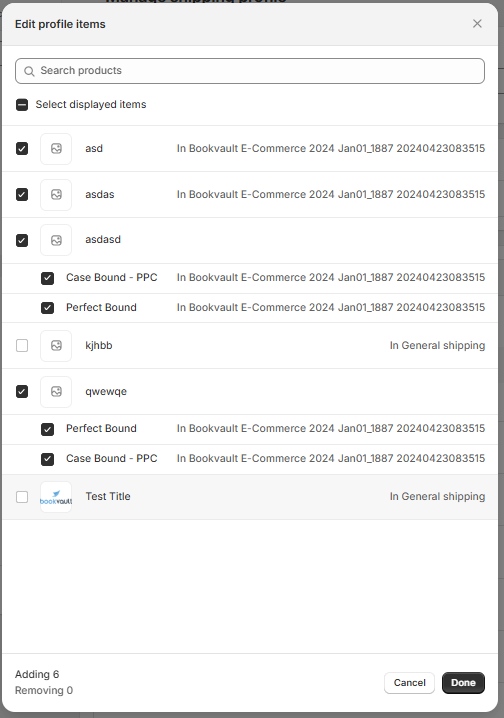Uncheck the asdas product checkbox
This screenshot has width=504, height=718.
pos(22,195)
